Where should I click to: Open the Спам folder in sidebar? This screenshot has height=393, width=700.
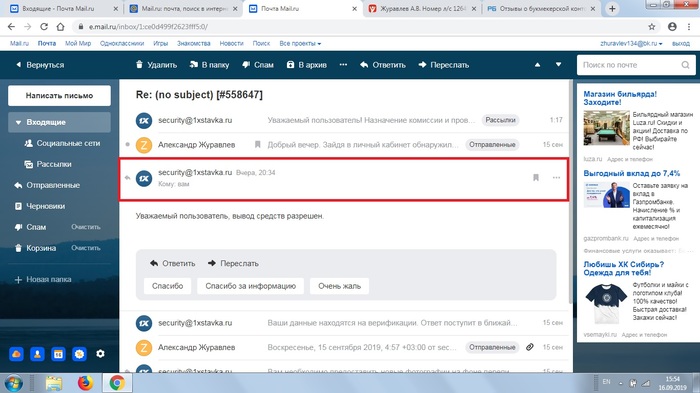click(30, 227)
